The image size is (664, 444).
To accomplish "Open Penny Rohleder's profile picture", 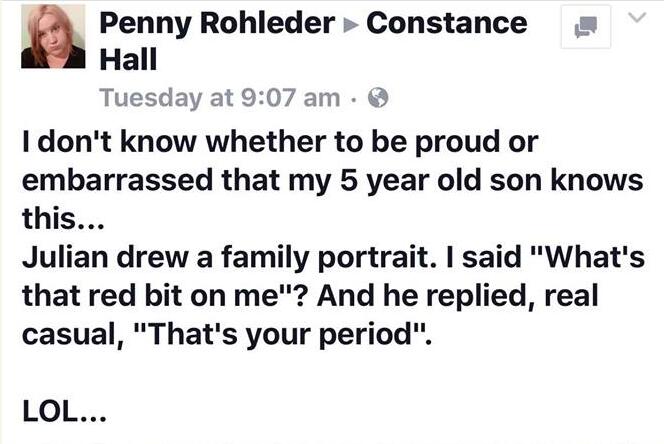I will click(53, 36).
